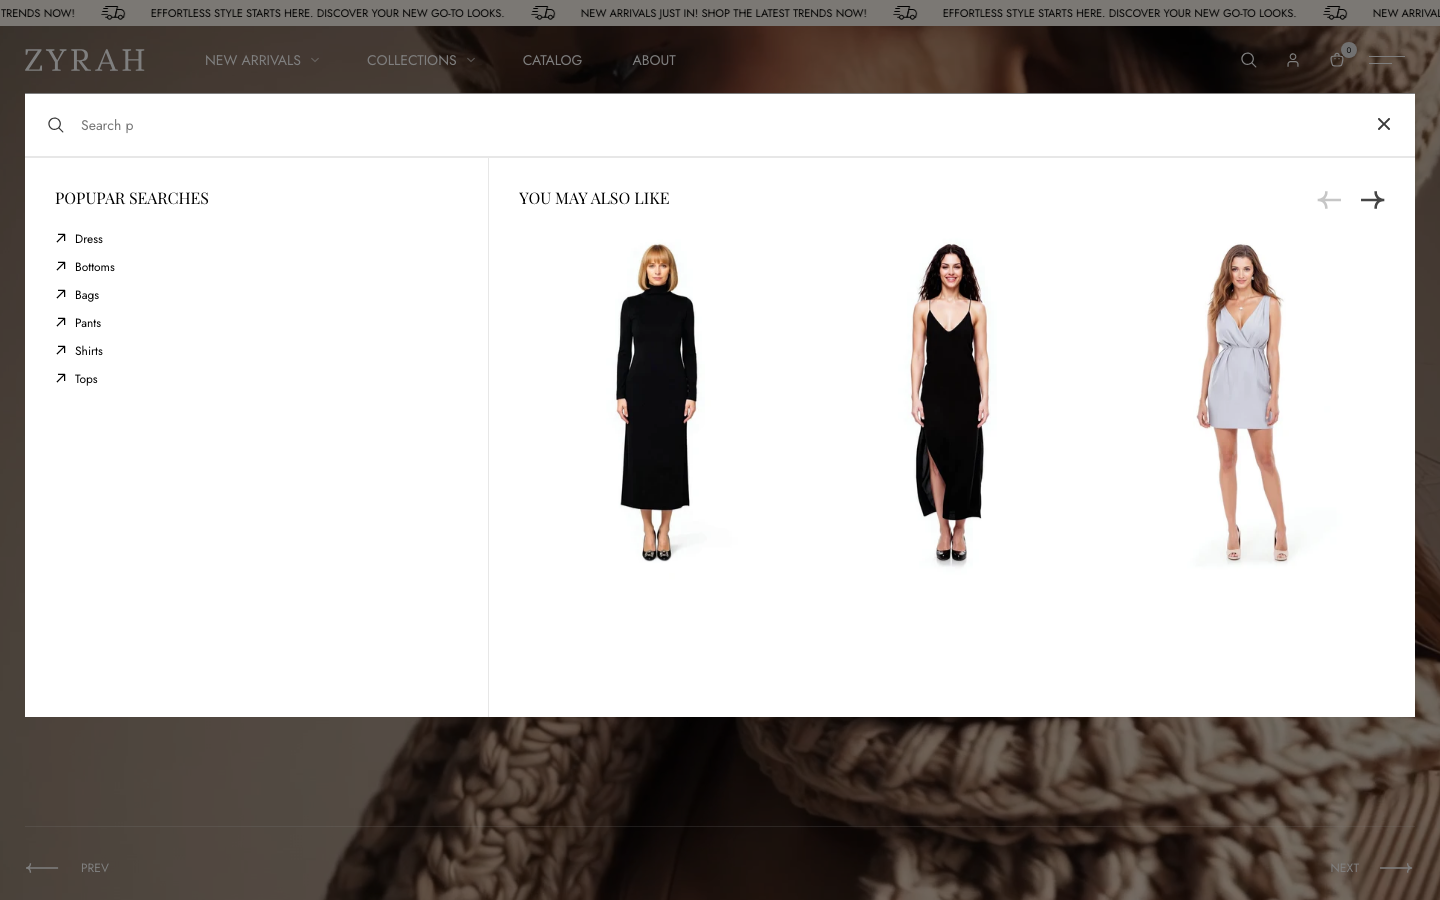The height and width of the screenshot is (900, 1440).
Task: Click the ZYRAH logo
Action: (x=85, y=60)
